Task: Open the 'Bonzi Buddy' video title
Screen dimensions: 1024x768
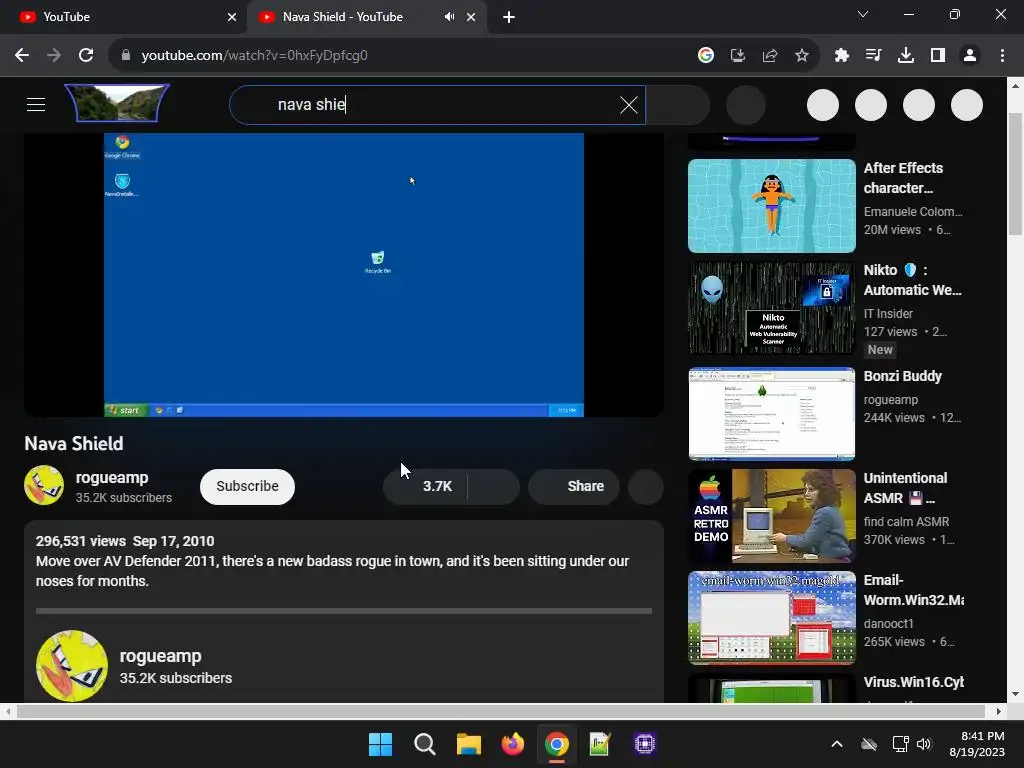Action: (x=903, y=376)
